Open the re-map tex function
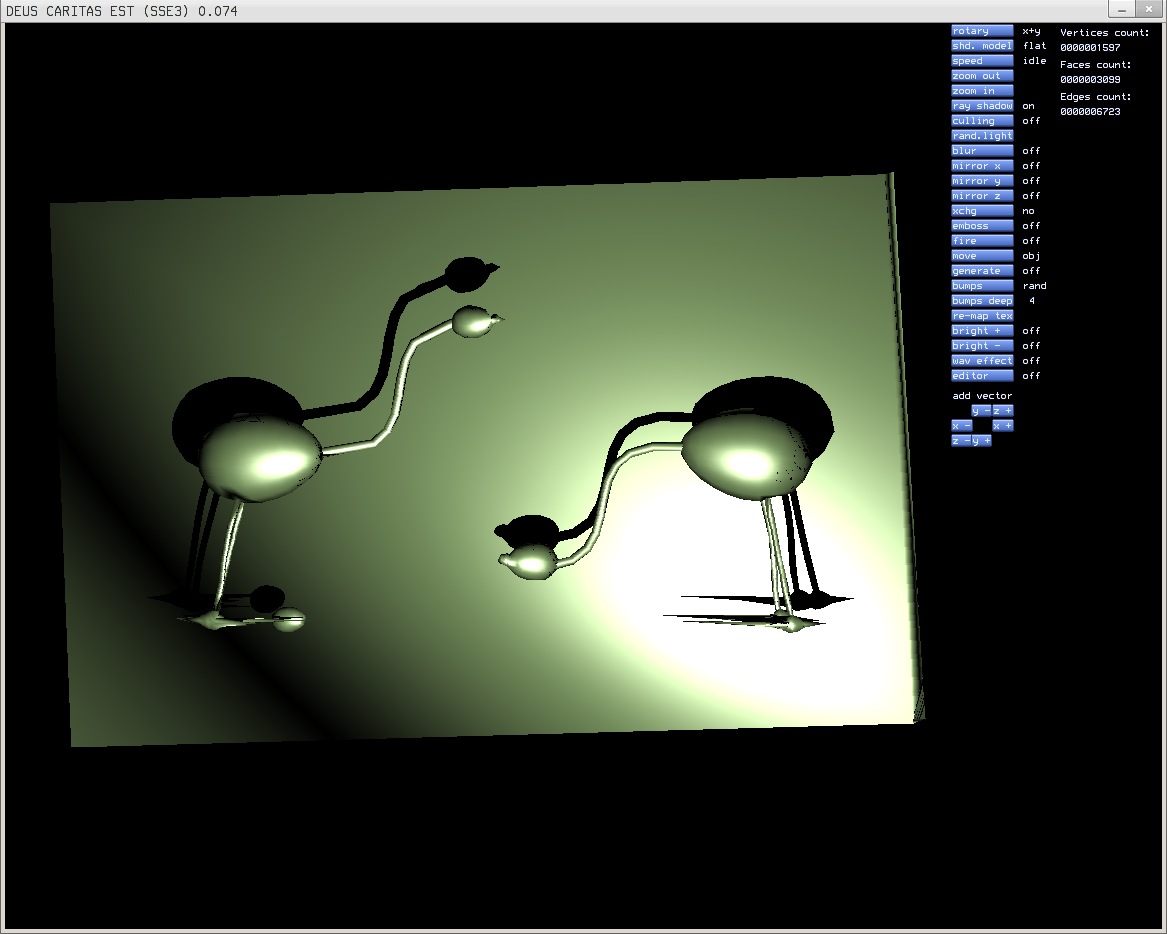This screenshot has height=934, width=1167. (980, 315)
